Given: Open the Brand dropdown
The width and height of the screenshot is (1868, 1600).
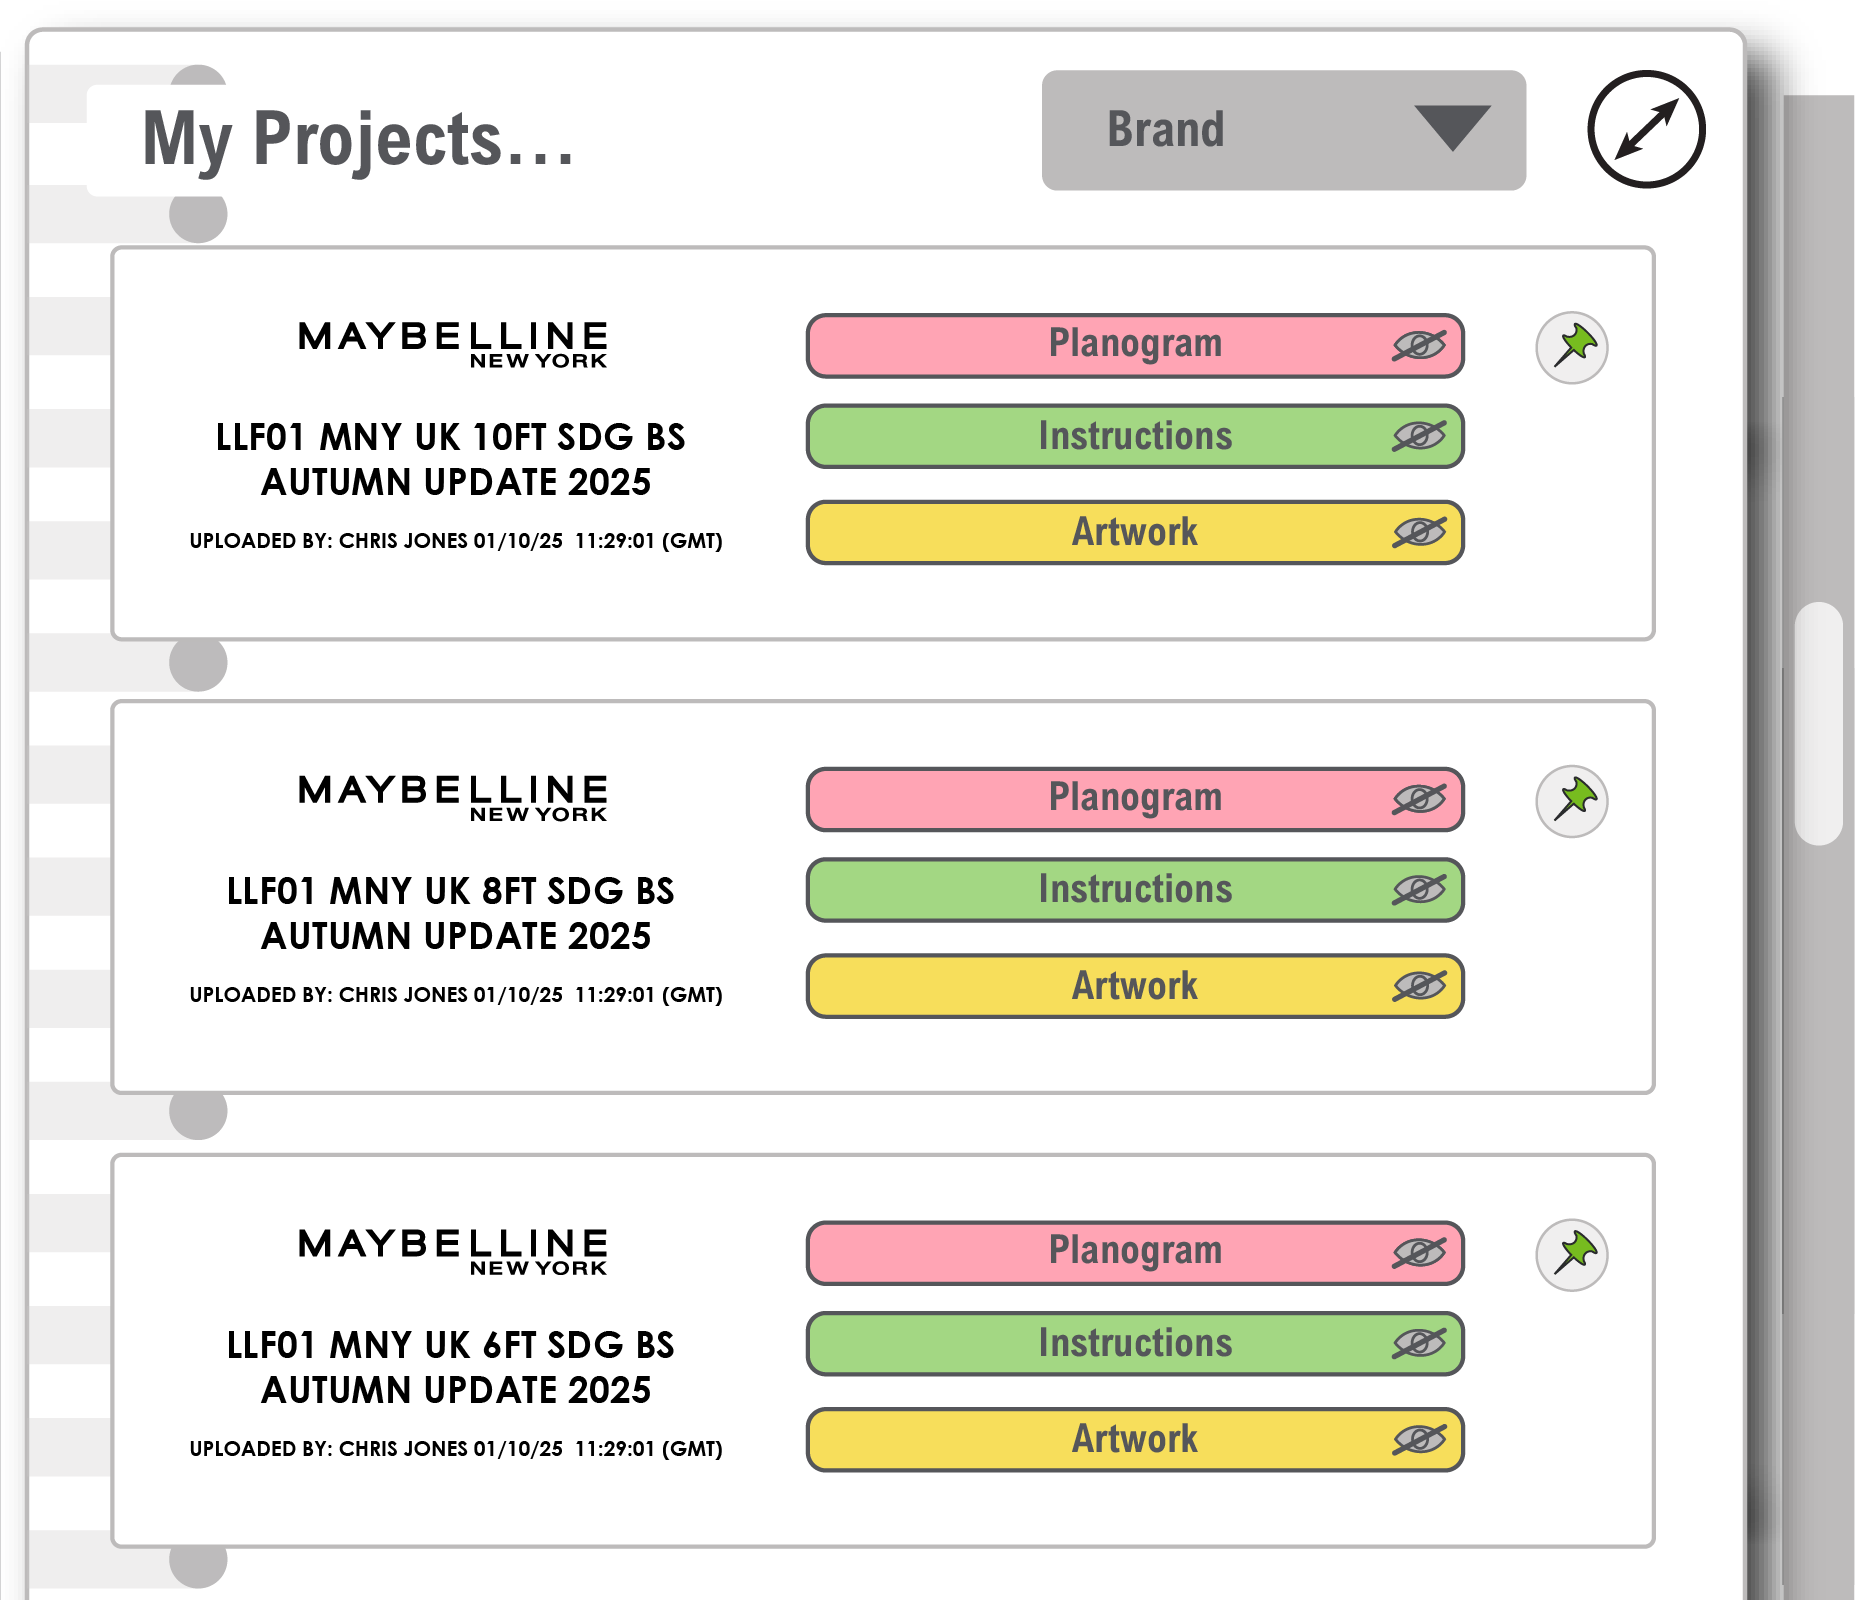Looking at the screenshot, I should click(x=1283, y=130).
